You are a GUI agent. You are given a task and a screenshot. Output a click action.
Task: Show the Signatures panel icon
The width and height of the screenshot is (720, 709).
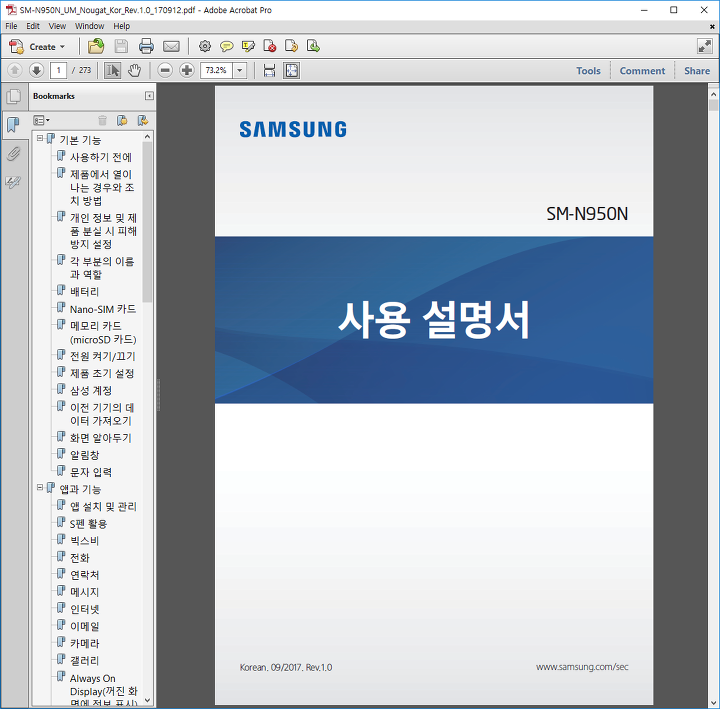[14, 182]
